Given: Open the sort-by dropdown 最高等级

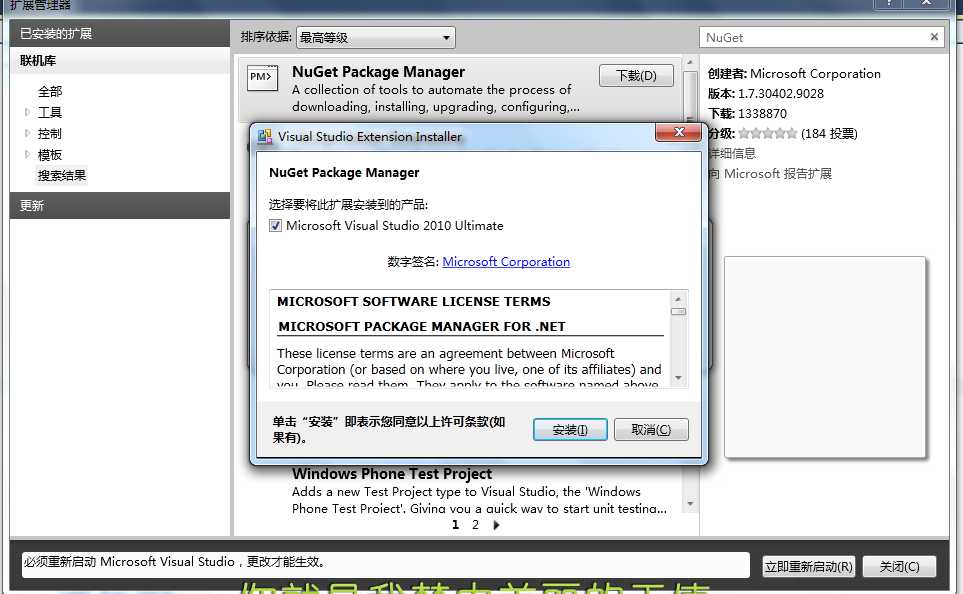Looking at the screenshot, I should [376, 37].
